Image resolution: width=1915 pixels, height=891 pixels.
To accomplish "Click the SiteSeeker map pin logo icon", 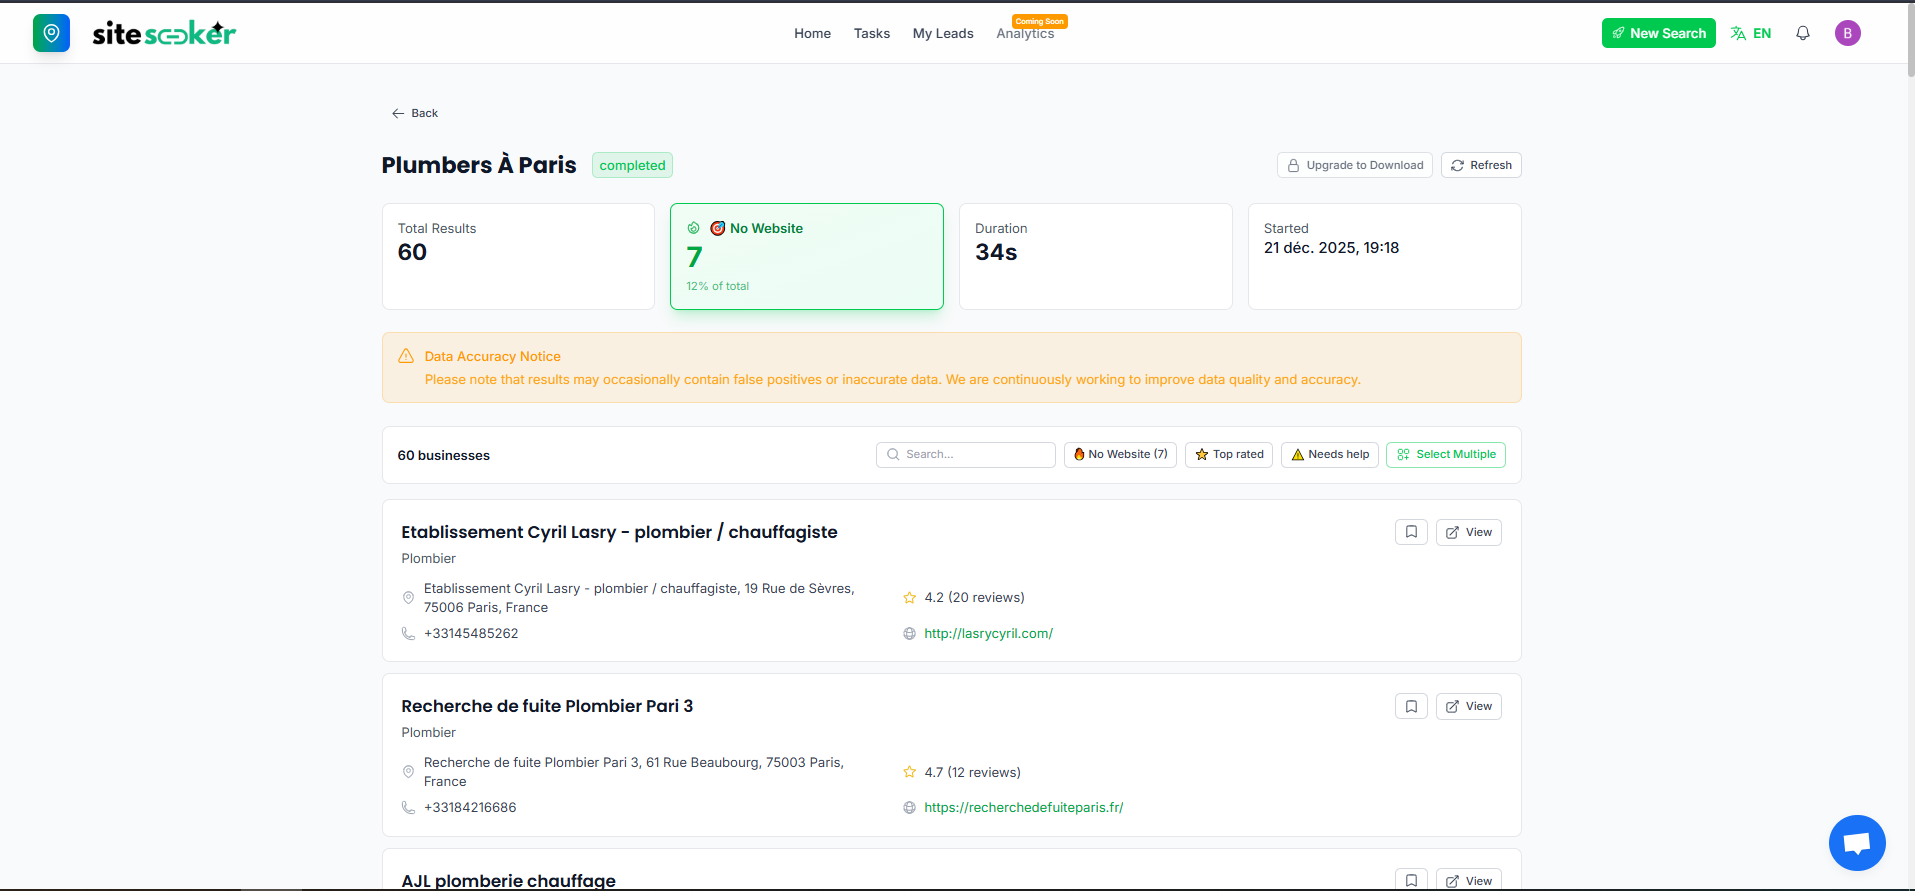I will [51, 33].
